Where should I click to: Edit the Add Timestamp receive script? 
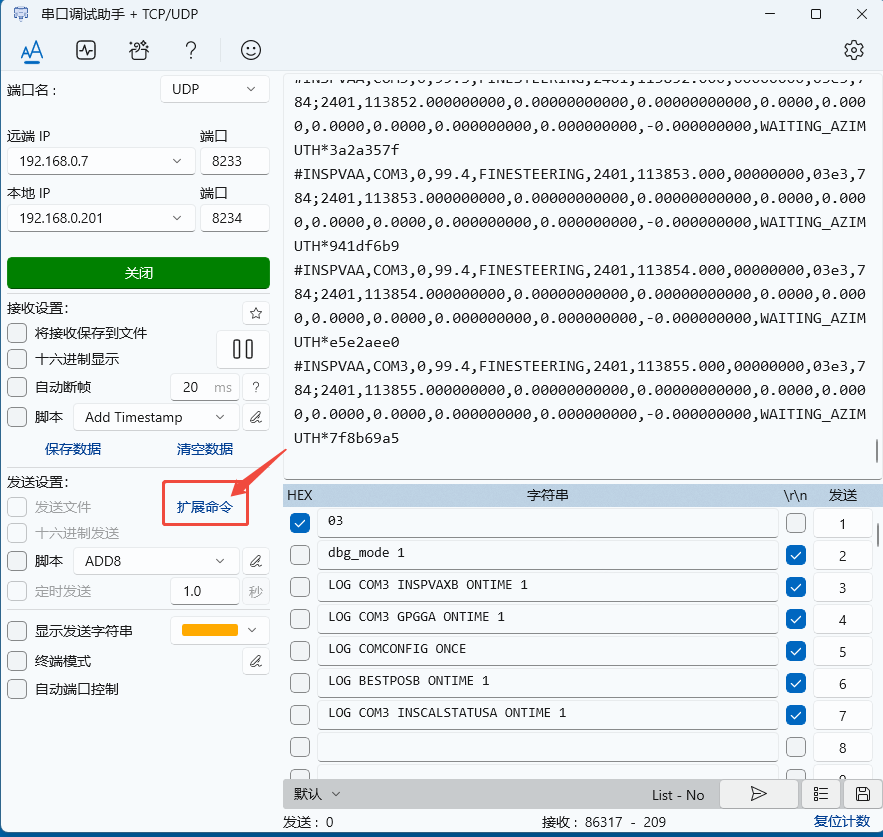point(256,417)
